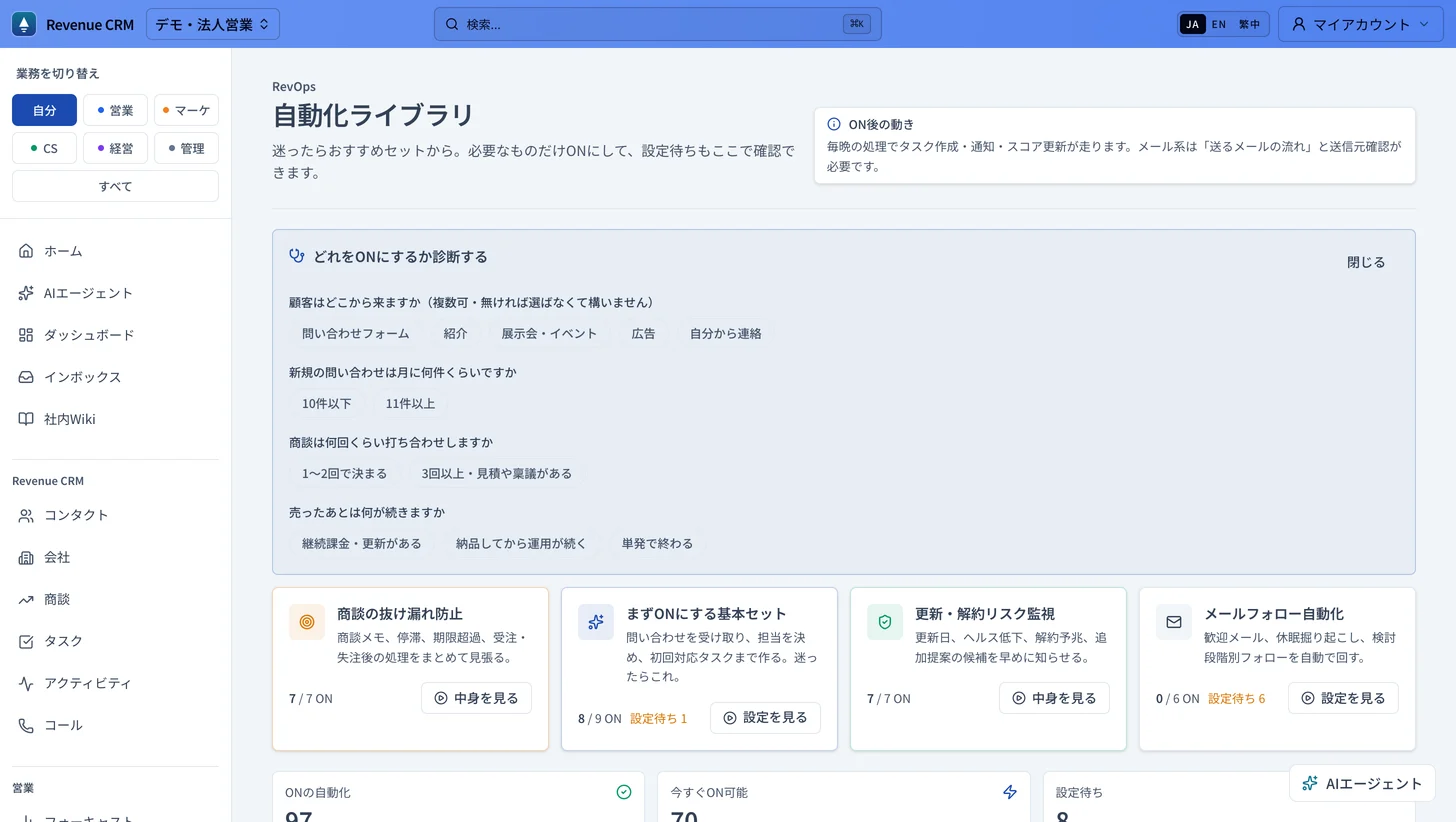Click the target icon on 商談の抜け漏れ防止 card
Viewport: 1456px width, 822px height.
point(307,622)
